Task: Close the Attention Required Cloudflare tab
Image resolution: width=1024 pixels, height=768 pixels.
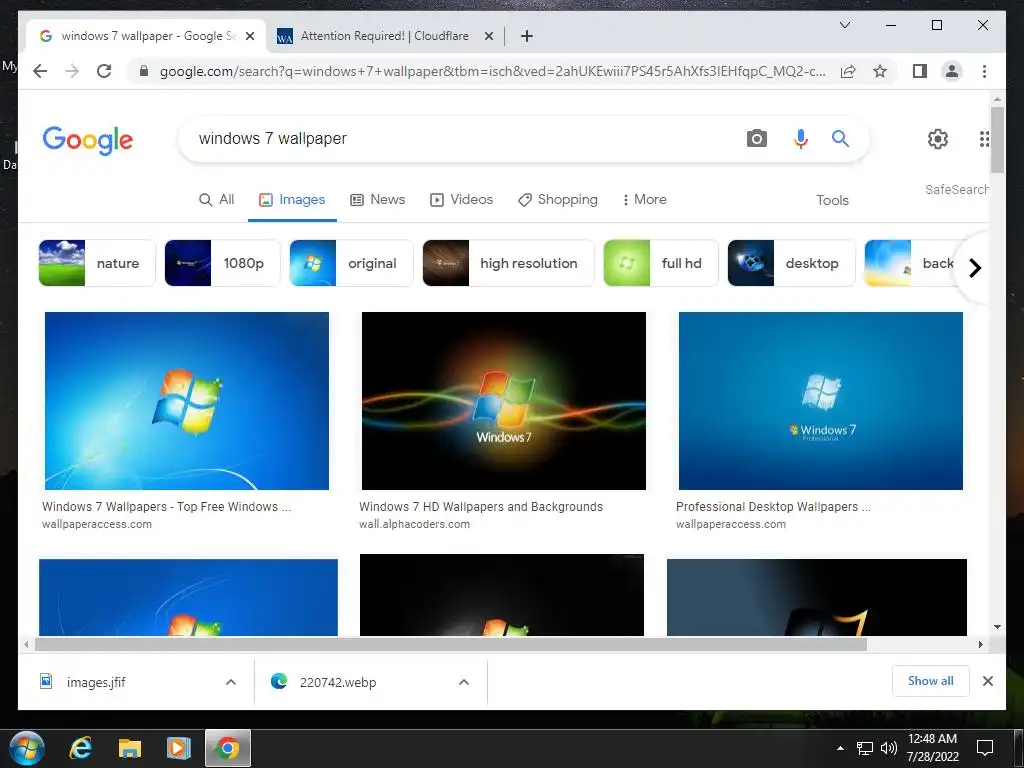Action: tap(488, 36)
